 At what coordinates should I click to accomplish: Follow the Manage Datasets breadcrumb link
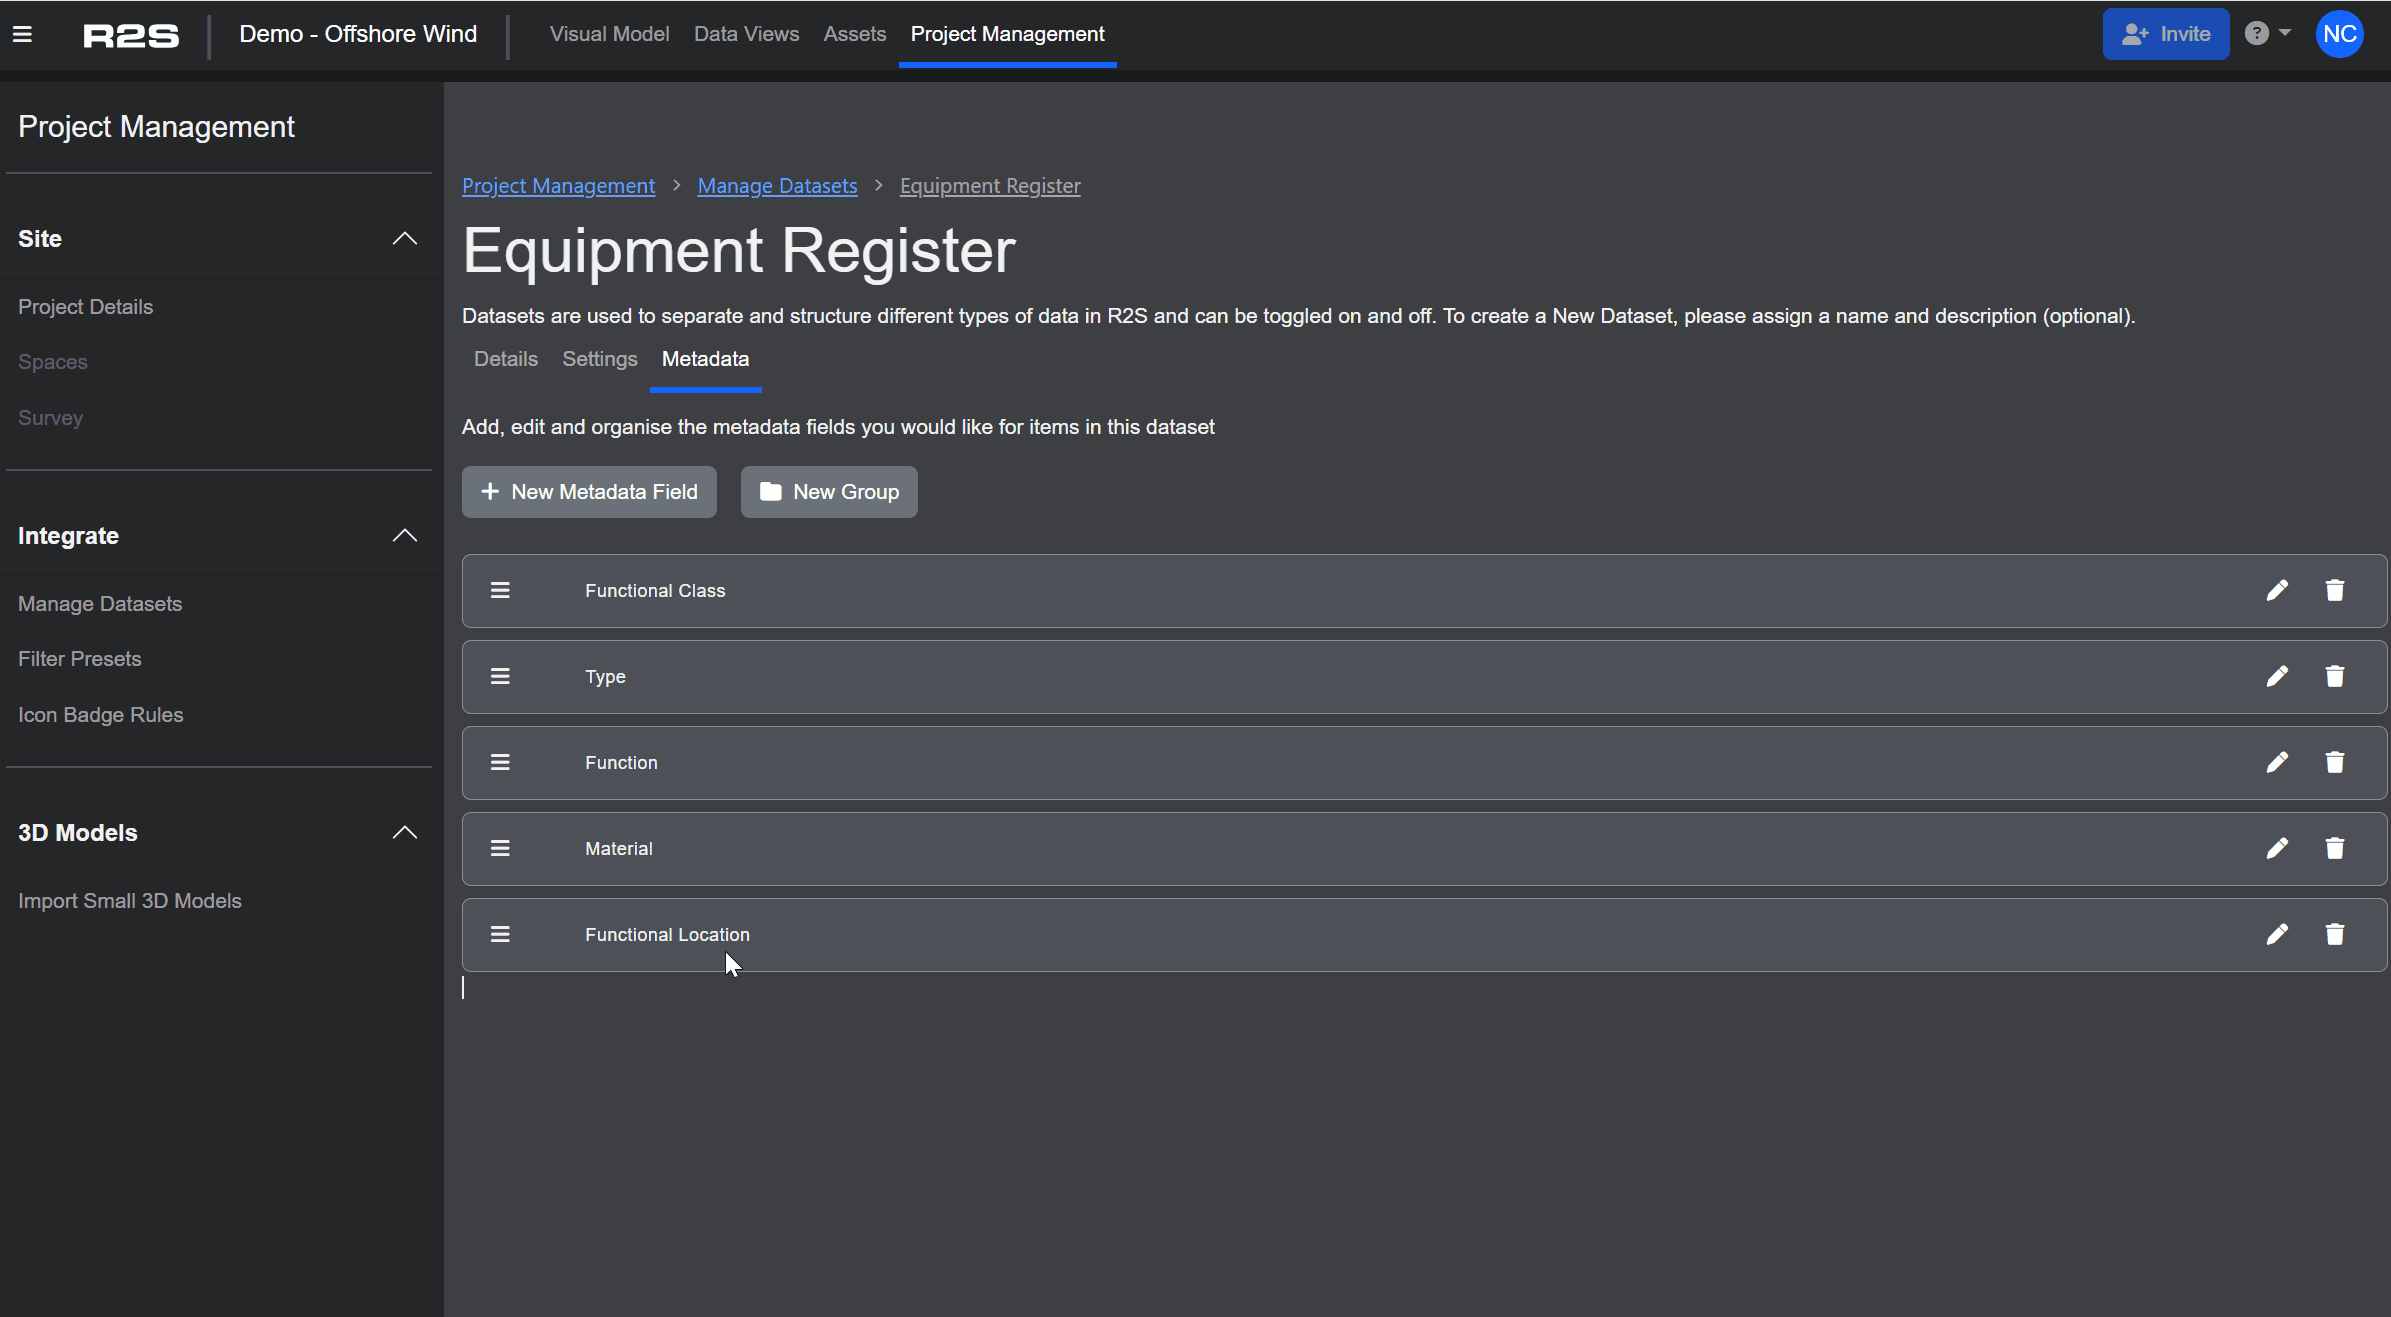click(x=777, y=186)
